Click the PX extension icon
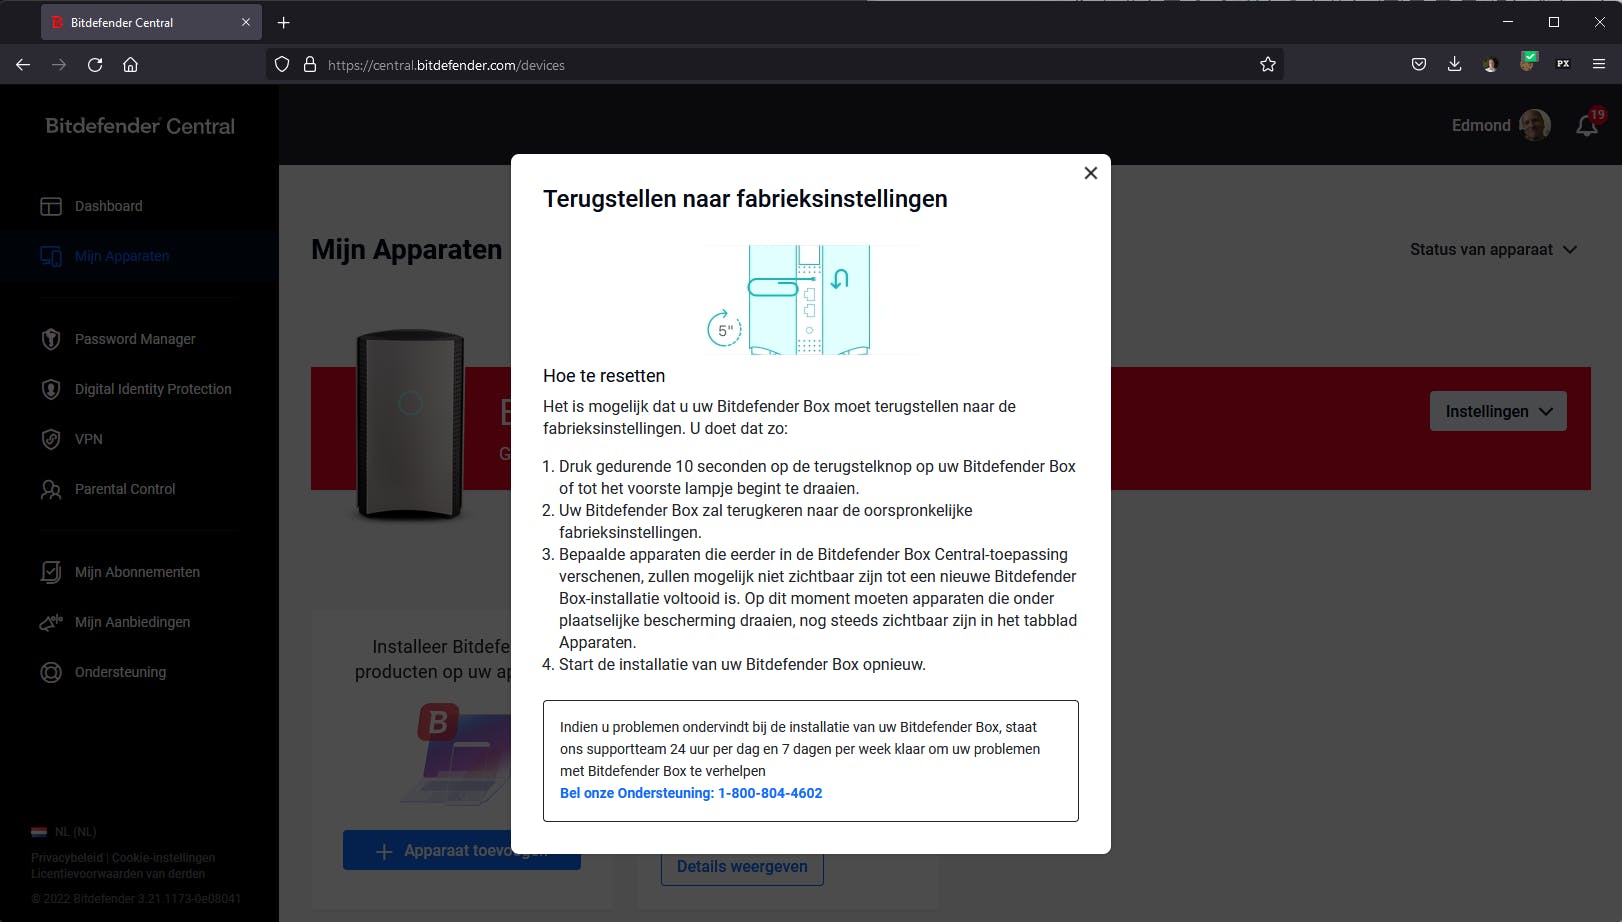 (x=1563, y=65)
